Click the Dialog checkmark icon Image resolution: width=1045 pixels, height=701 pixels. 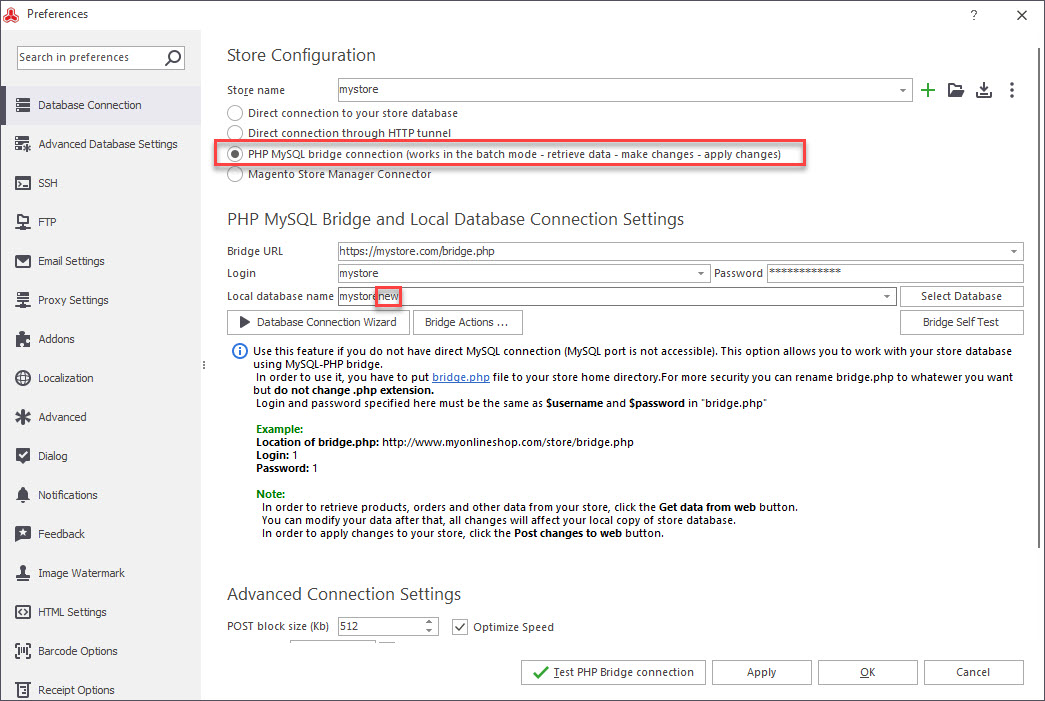(23, 456)
